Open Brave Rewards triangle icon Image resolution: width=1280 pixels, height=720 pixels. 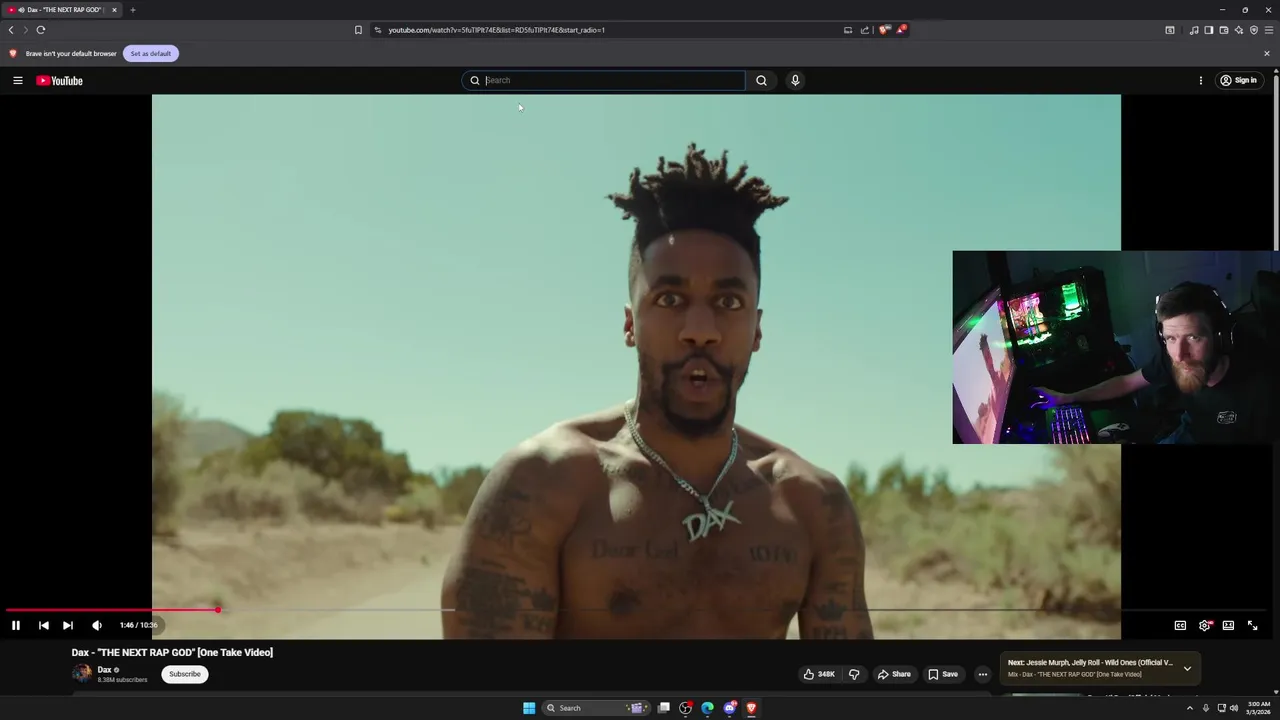click(x=901, y=30)
